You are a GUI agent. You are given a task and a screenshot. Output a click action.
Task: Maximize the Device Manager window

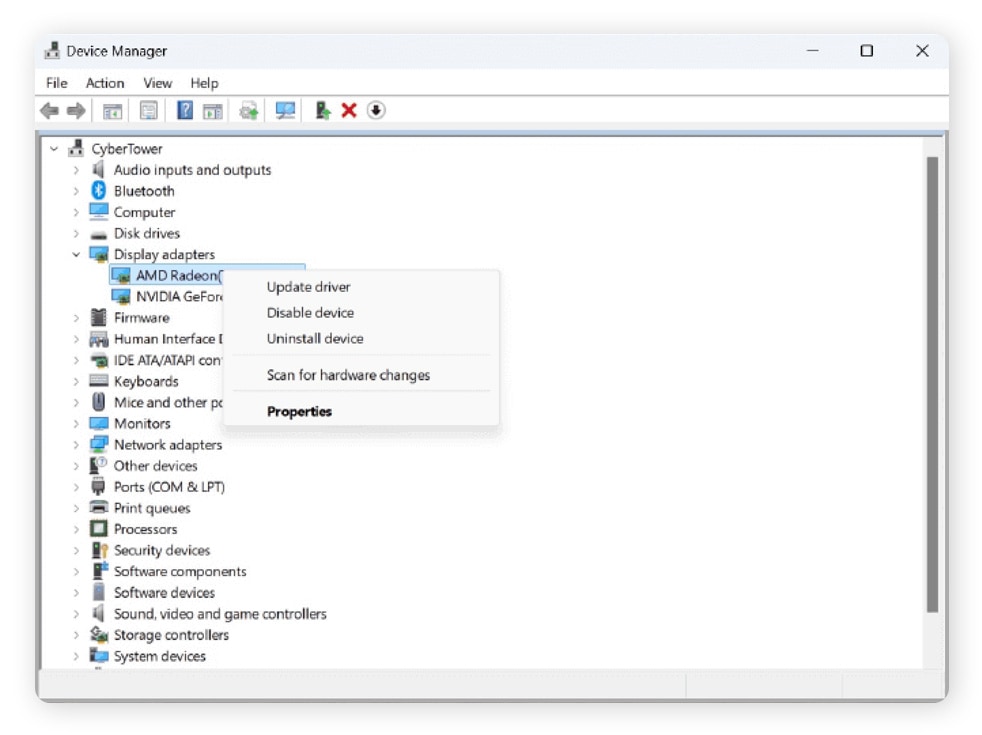[867, 51]
